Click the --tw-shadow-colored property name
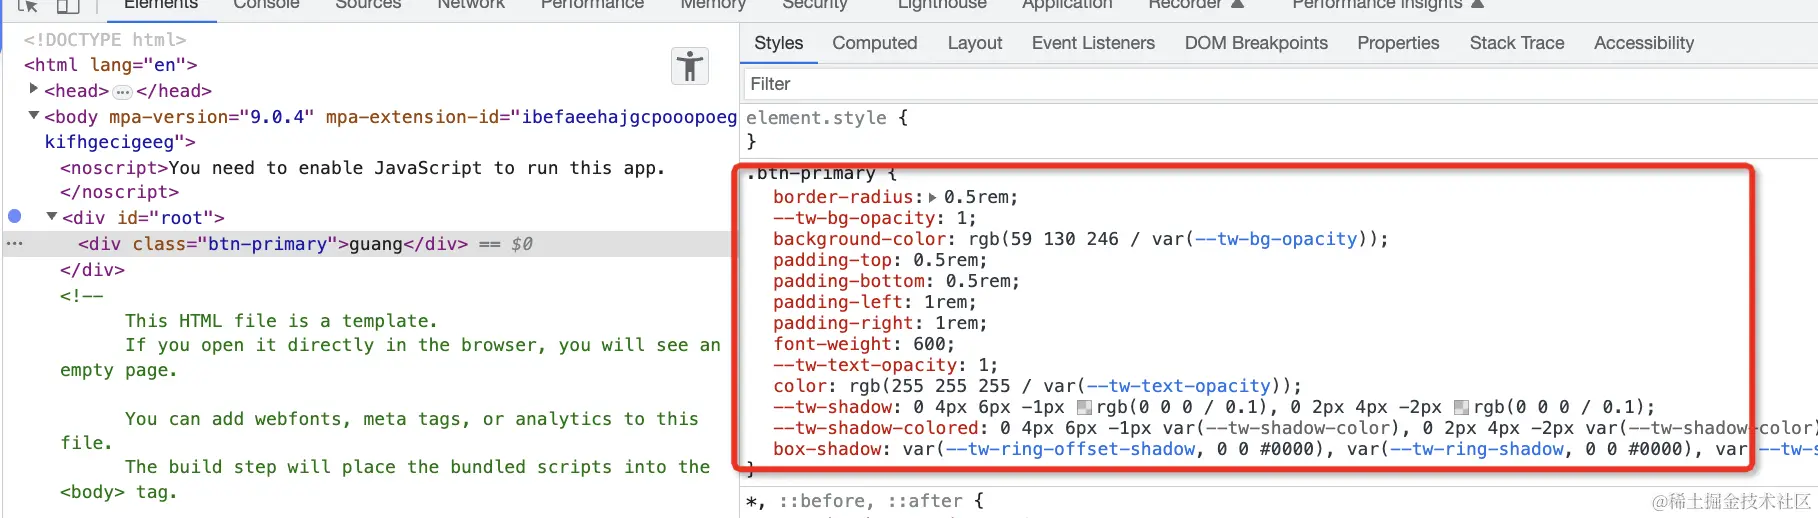Viewport: 1818px width, 518px height. (x=875, y=428)
